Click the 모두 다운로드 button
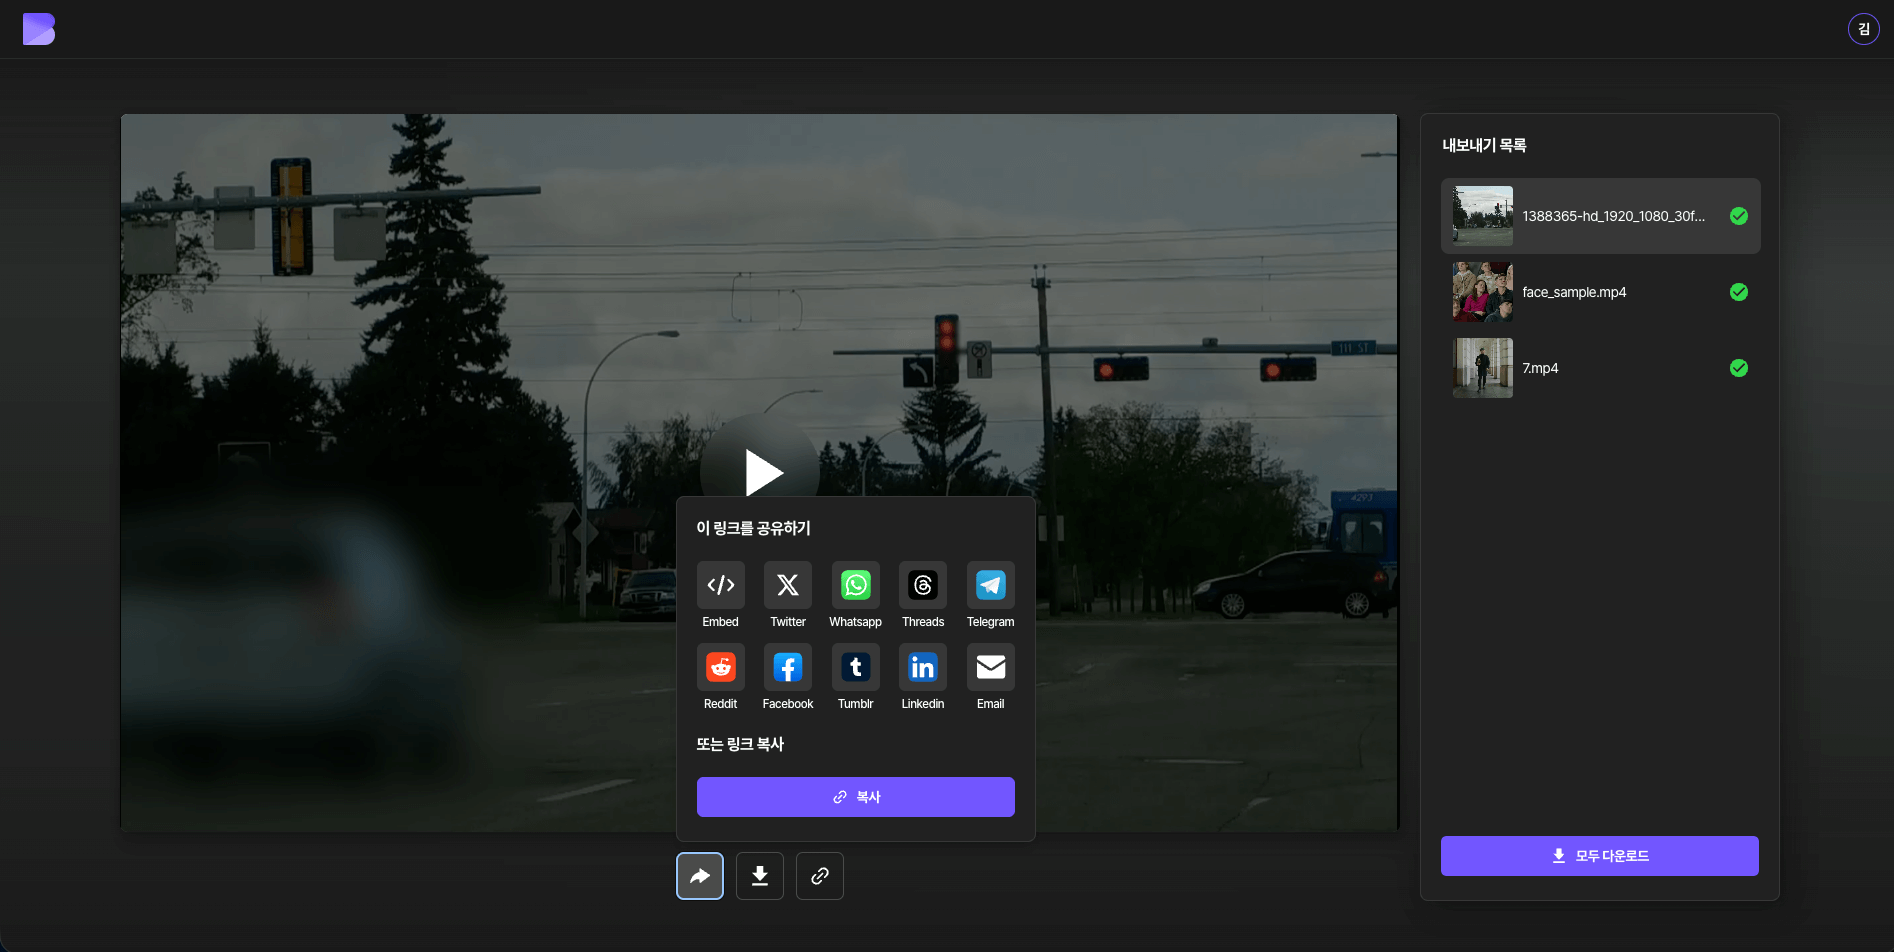The height and width of the screenshot is (952, 1894). click(1599, 856)
